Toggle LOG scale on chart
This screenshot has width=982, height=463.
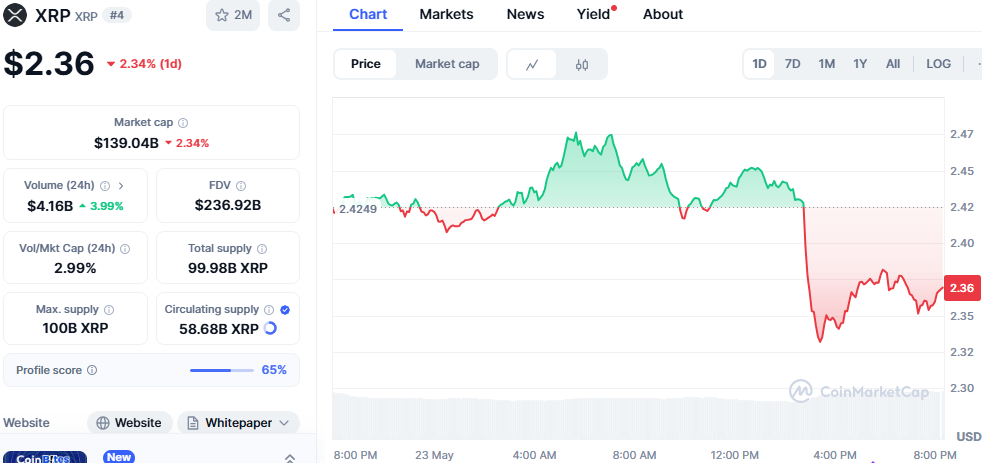[938, 64]
